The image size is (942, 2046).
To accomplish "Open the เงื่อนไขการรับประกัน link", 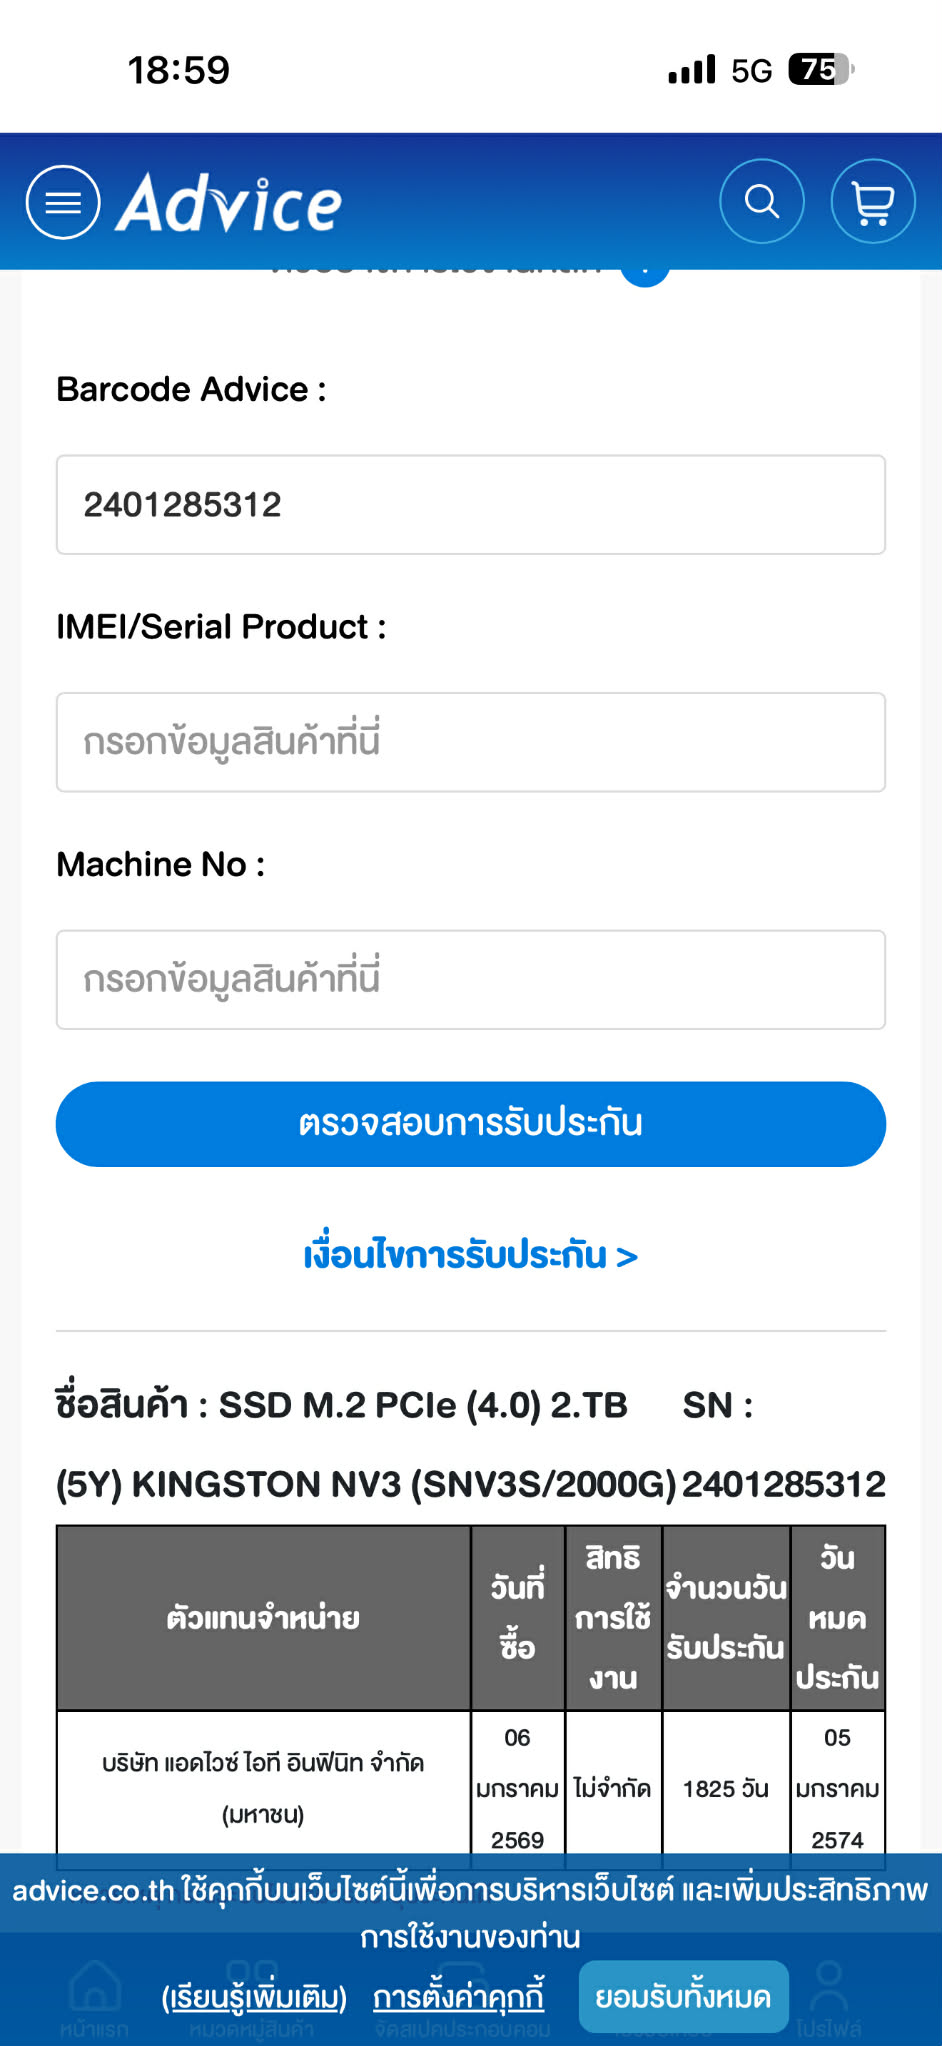I will click(470, 1255).
